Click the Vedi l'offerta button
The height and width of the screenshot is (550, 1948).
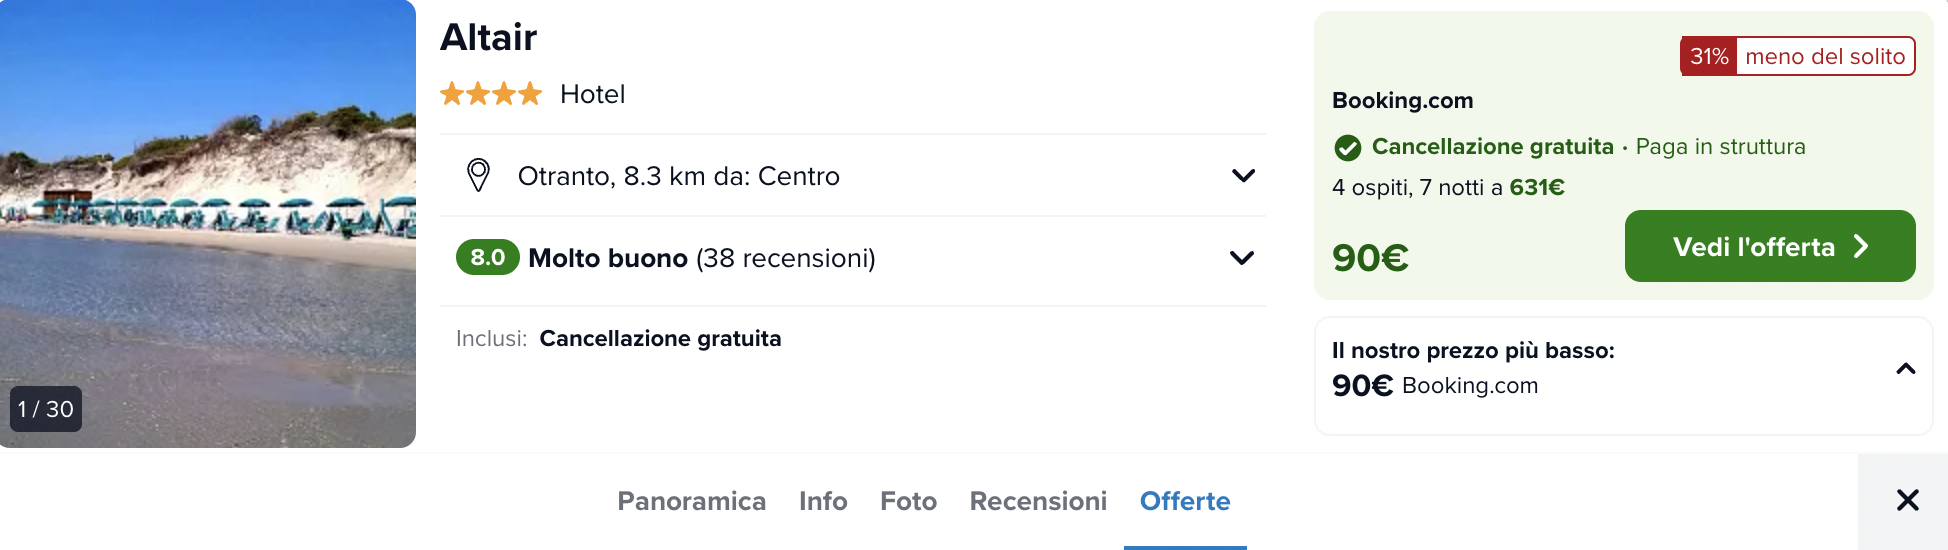pyautogui.click(x=1770, y=246)
